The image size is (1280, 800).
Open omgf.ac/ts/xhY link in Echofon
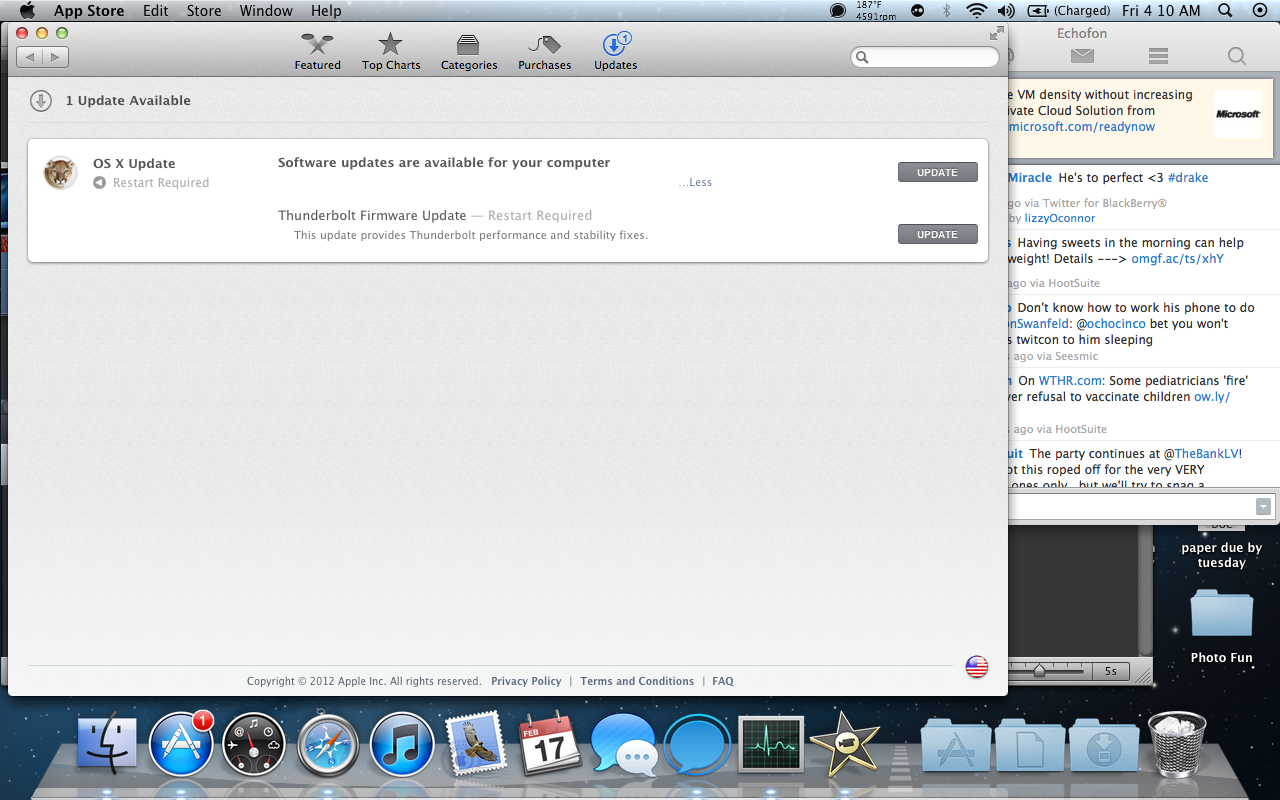point(1177,259)
